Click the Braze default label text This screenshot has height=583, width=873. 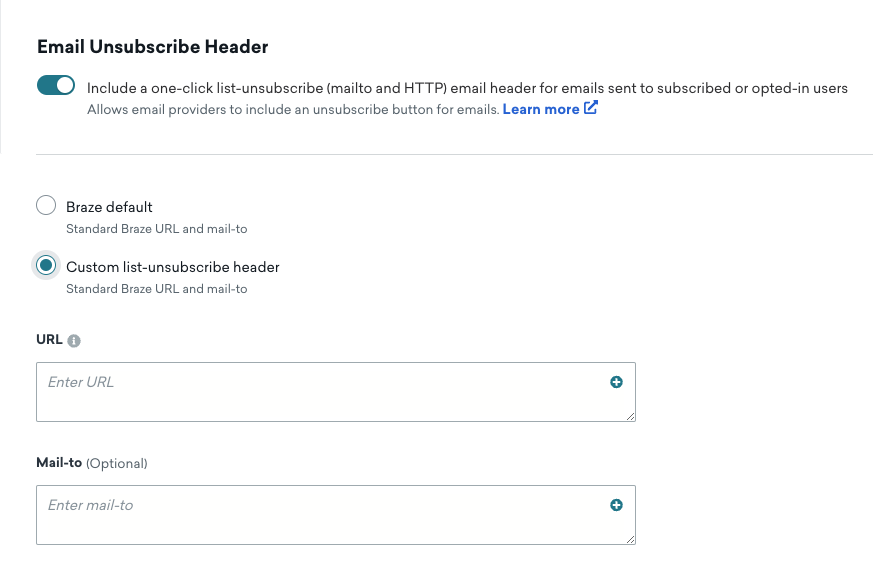coord(109,207)
